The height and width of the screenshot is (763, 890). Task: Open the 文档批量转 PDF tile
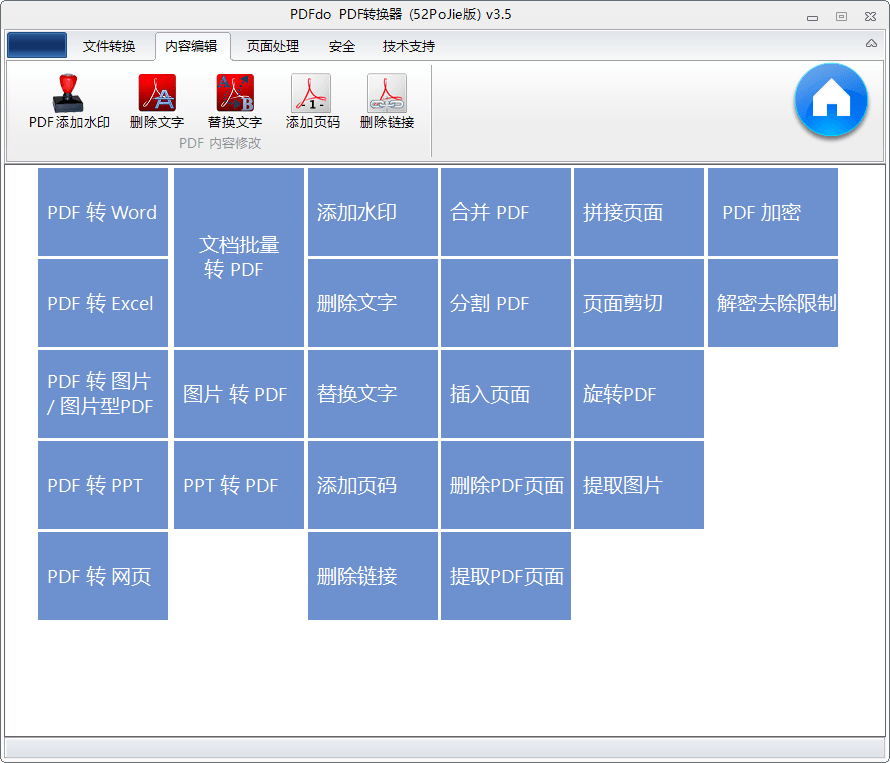[239, 257]
